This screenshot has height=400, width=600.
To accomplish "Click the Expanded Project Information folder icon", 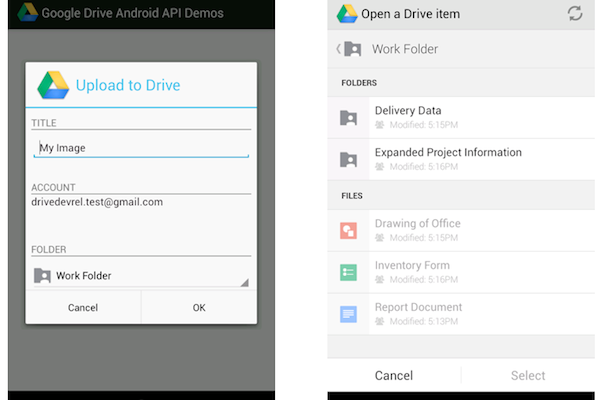I will click(x=348, y=159).
